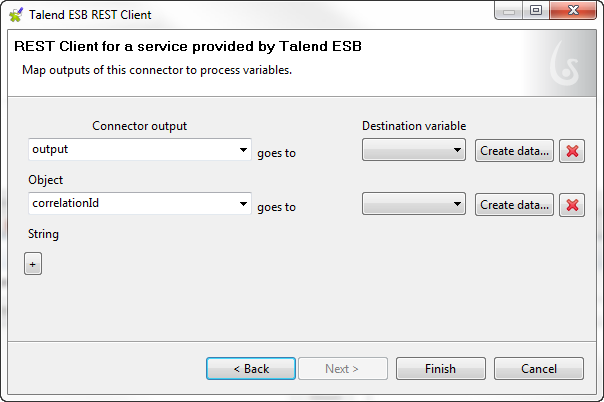The width and height of the screenshot is (604, 402).
Task: Open the correlationId connector output dropdown arrow
Action: coord(244,204)
